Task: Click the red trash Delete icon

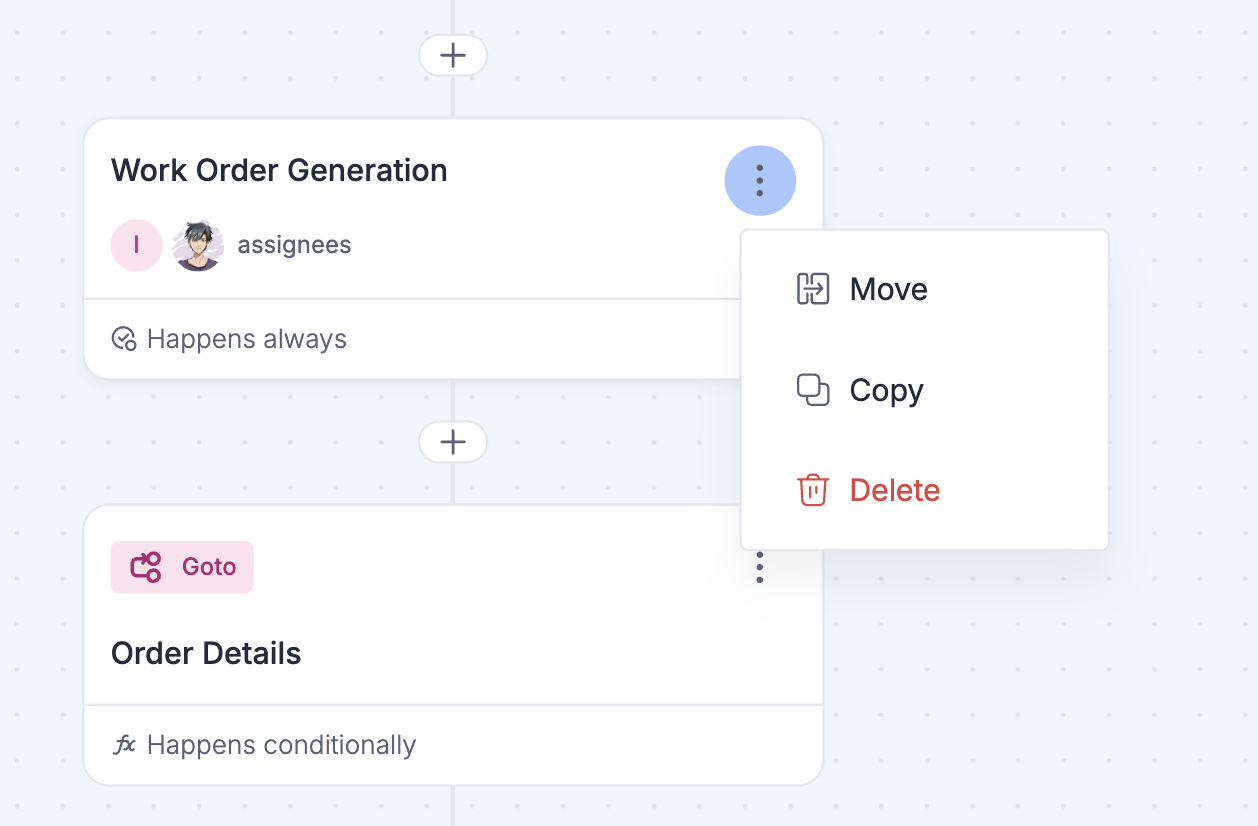Action: point(813,490)
